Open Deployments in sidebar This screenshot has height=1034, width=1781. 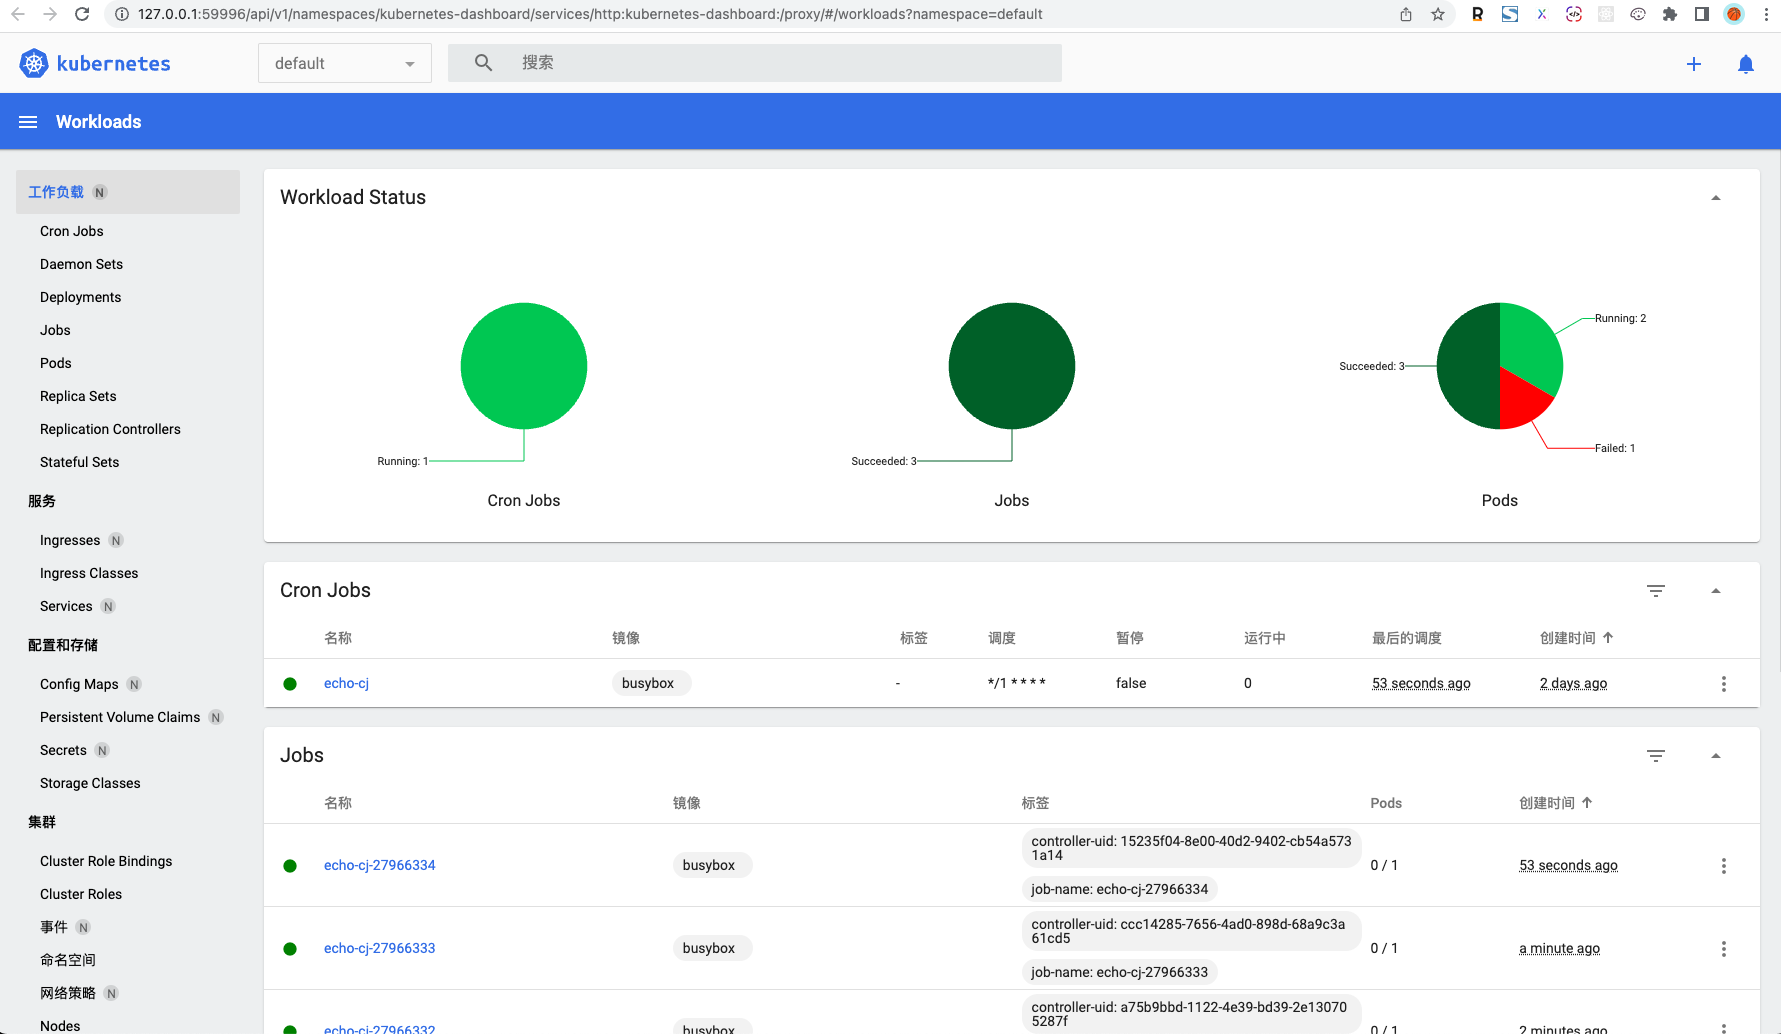80,297
